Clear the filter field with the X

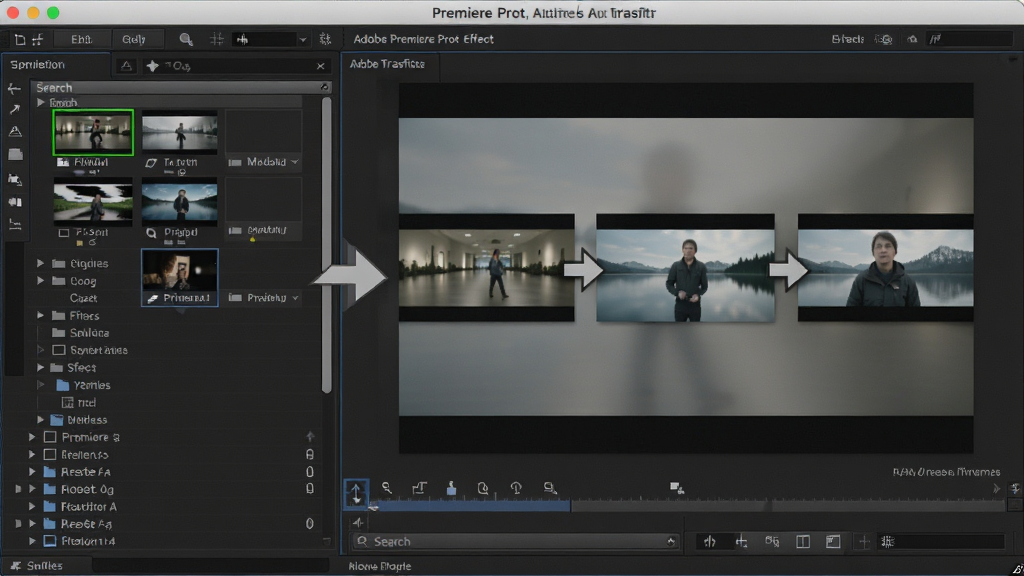coord(321,66)
